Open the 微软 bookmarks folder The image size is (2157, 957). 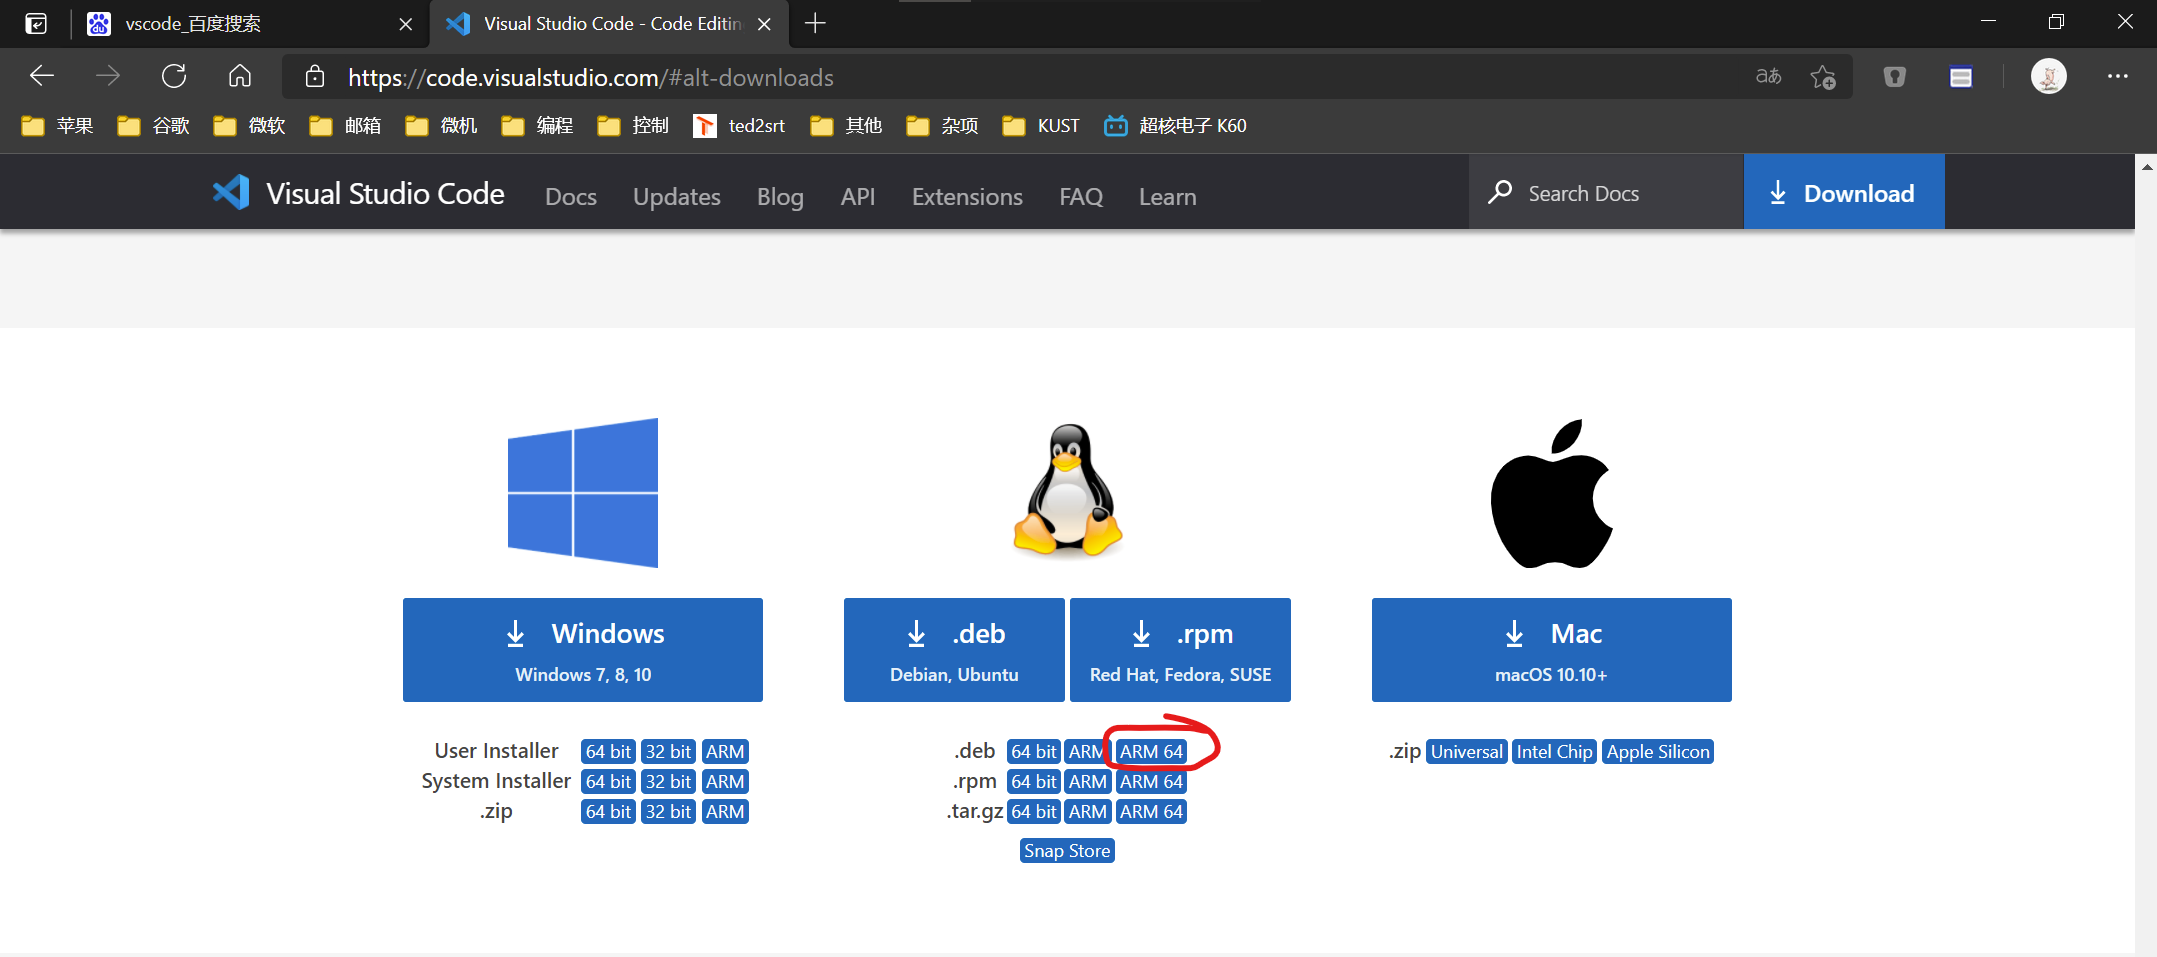coord(249,126)
